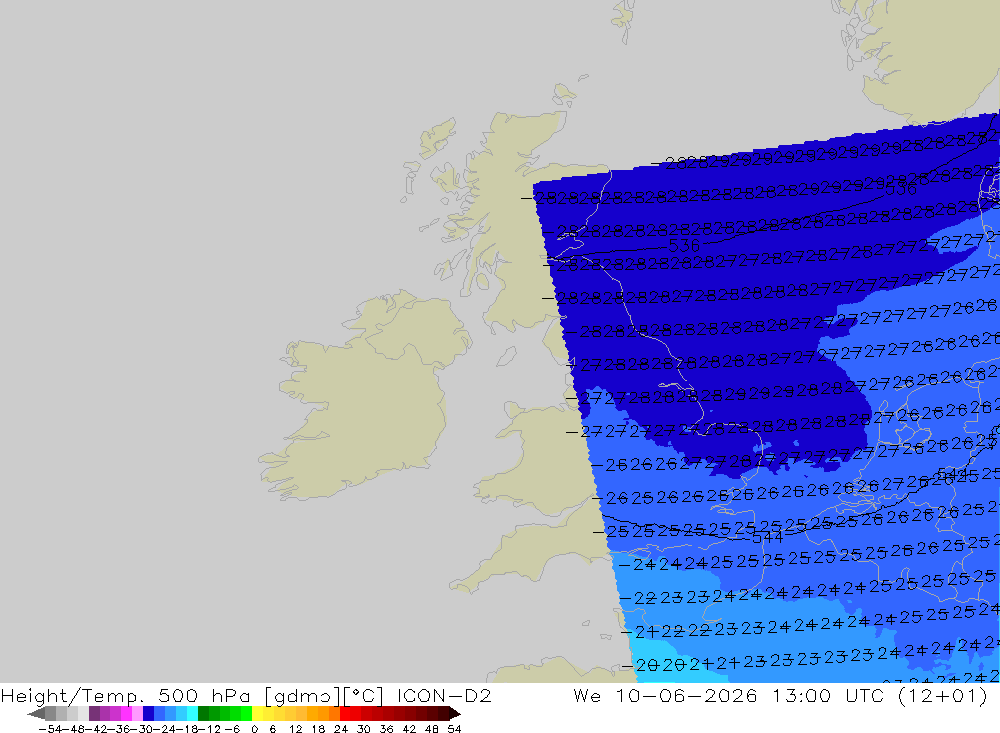Select the bright yellow legend swatch at 0
1000x733 pixels.
pyautogui.click(x=258, y=714)
